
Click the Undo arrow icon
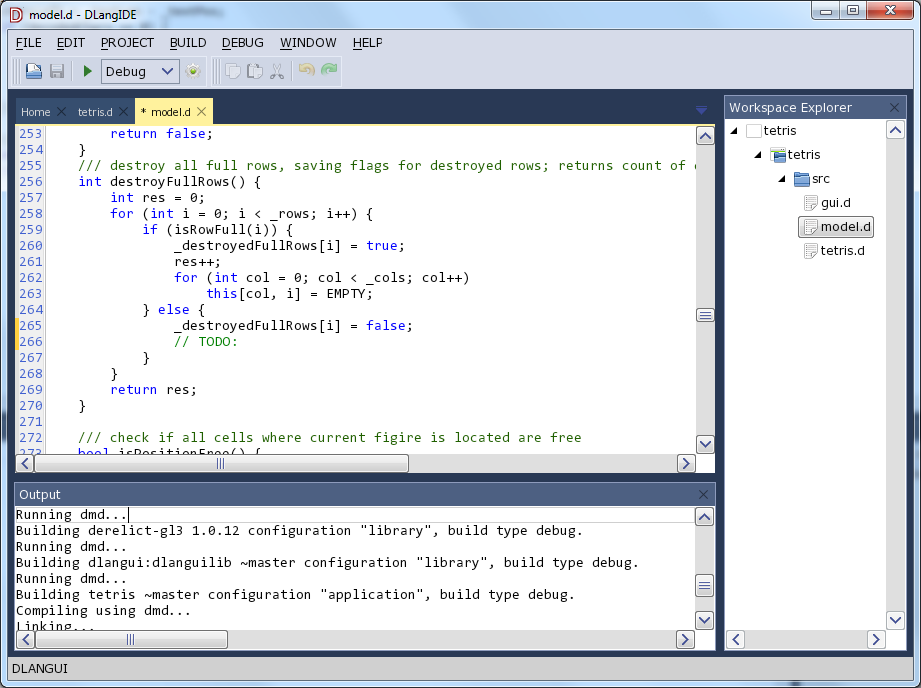tap(307, 71)
